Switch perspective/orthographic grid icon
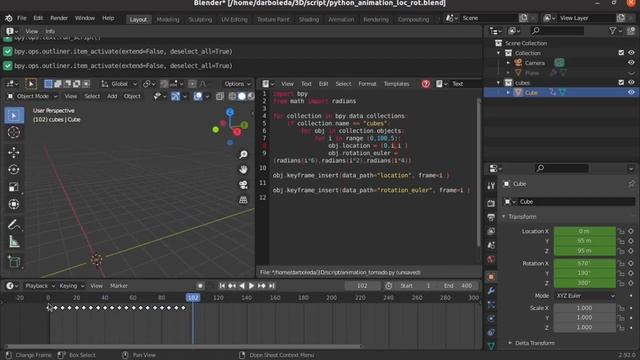Viewport: 640px width, 360px height. tap(243, 200)
